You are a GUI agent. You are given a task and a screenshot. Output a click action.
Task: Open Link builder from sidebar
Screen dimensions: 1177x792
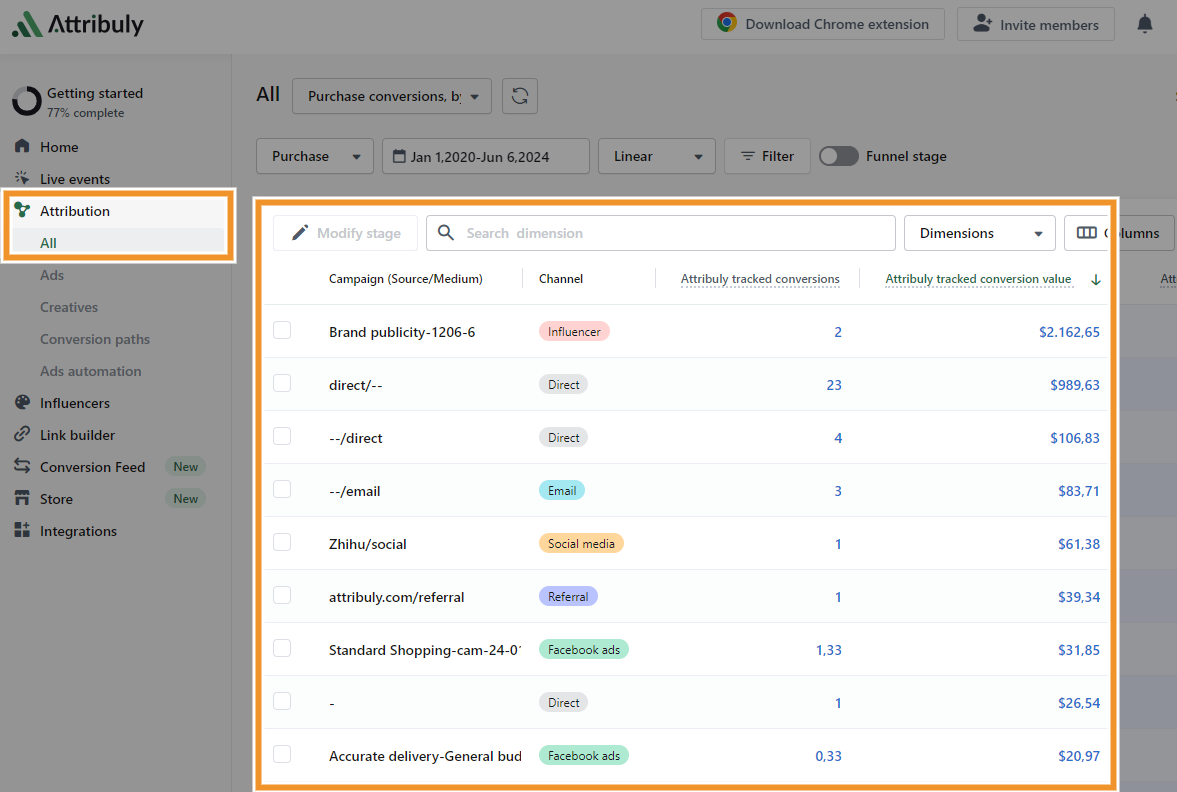(x=77, y=435)
